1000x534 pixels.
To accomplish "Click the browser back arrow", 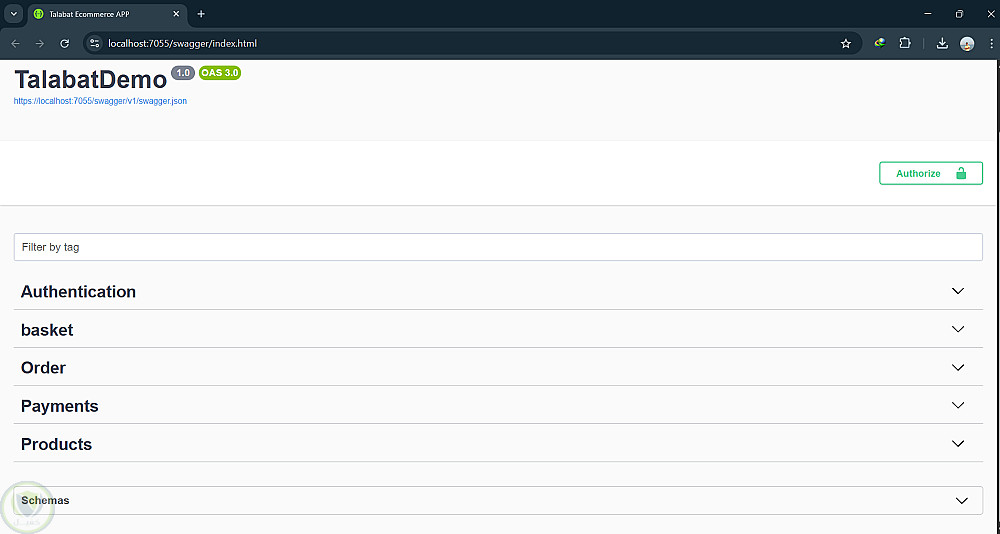I will 15,43.
